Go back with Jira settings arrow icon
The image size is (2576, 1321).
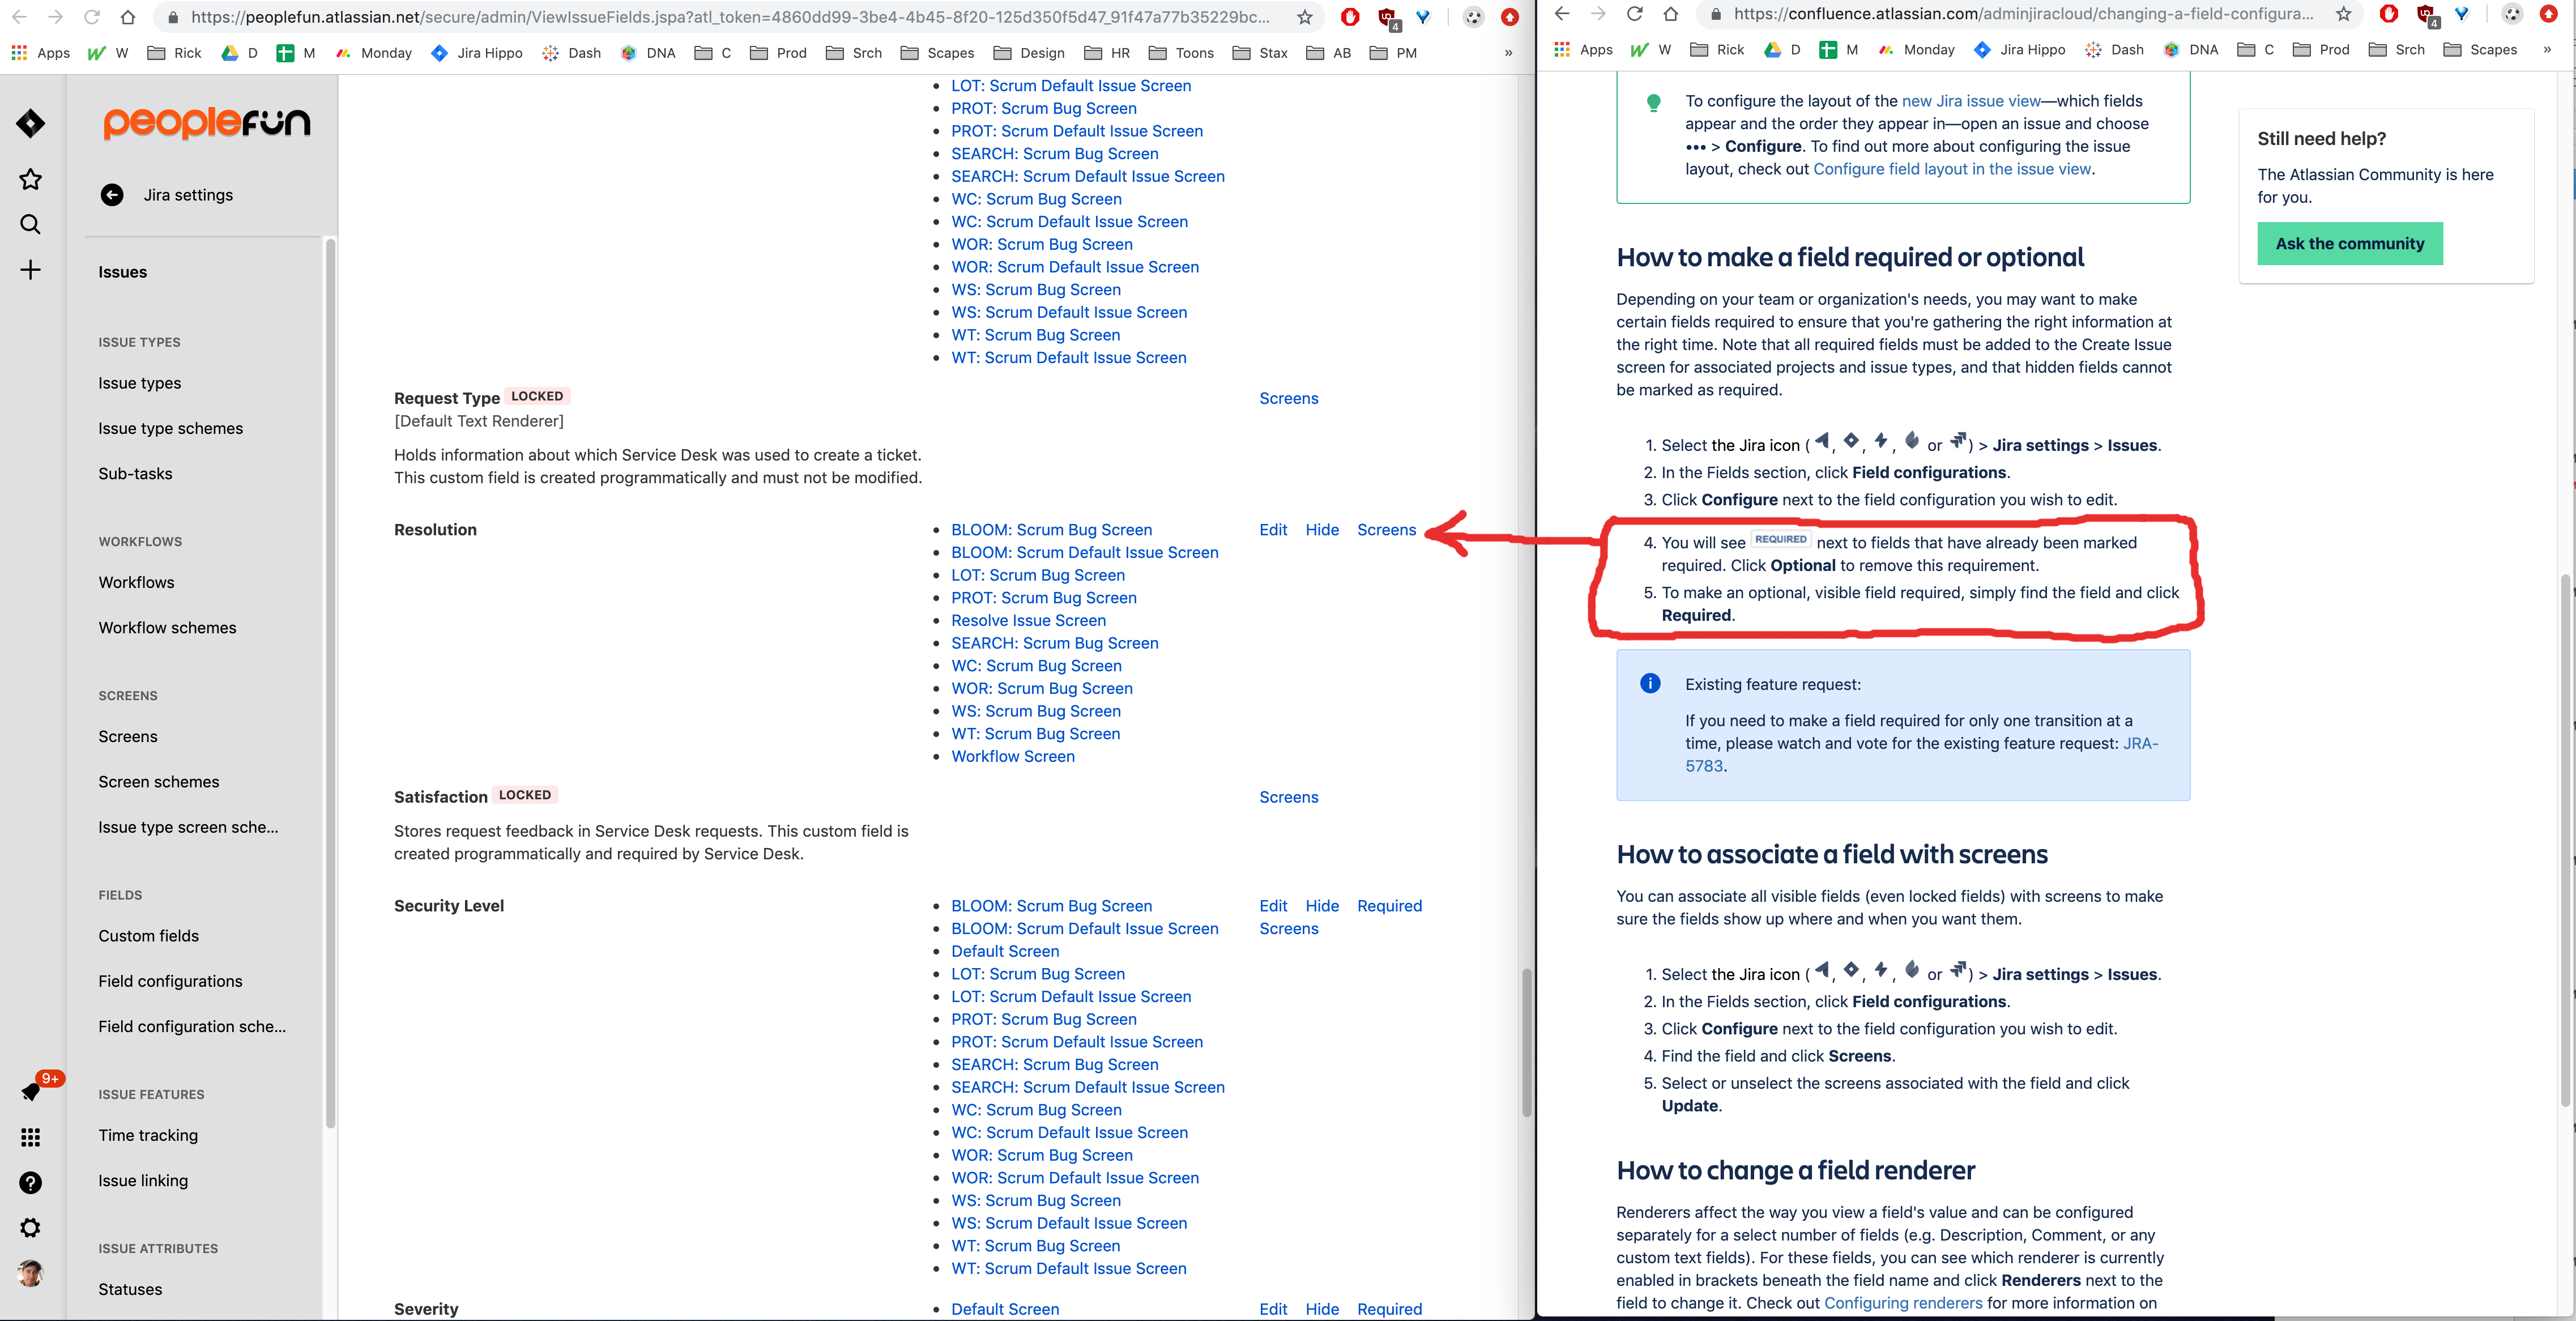[112, 195]
